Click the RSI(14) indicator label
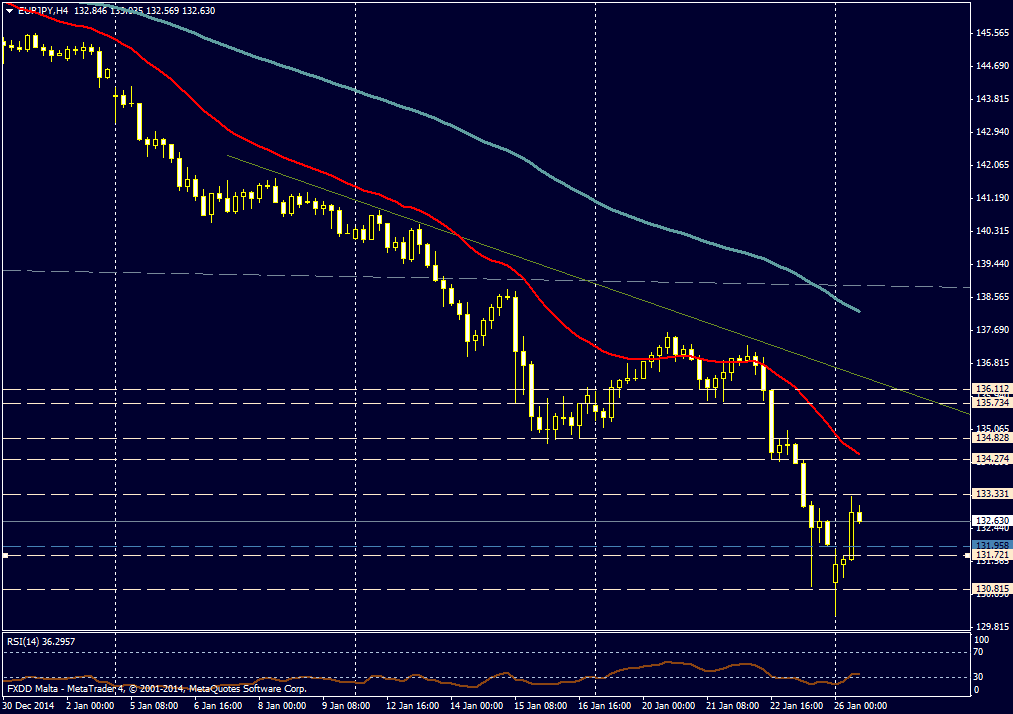The width and height of the screenshot is (1013, 714). tap(41, 641)
